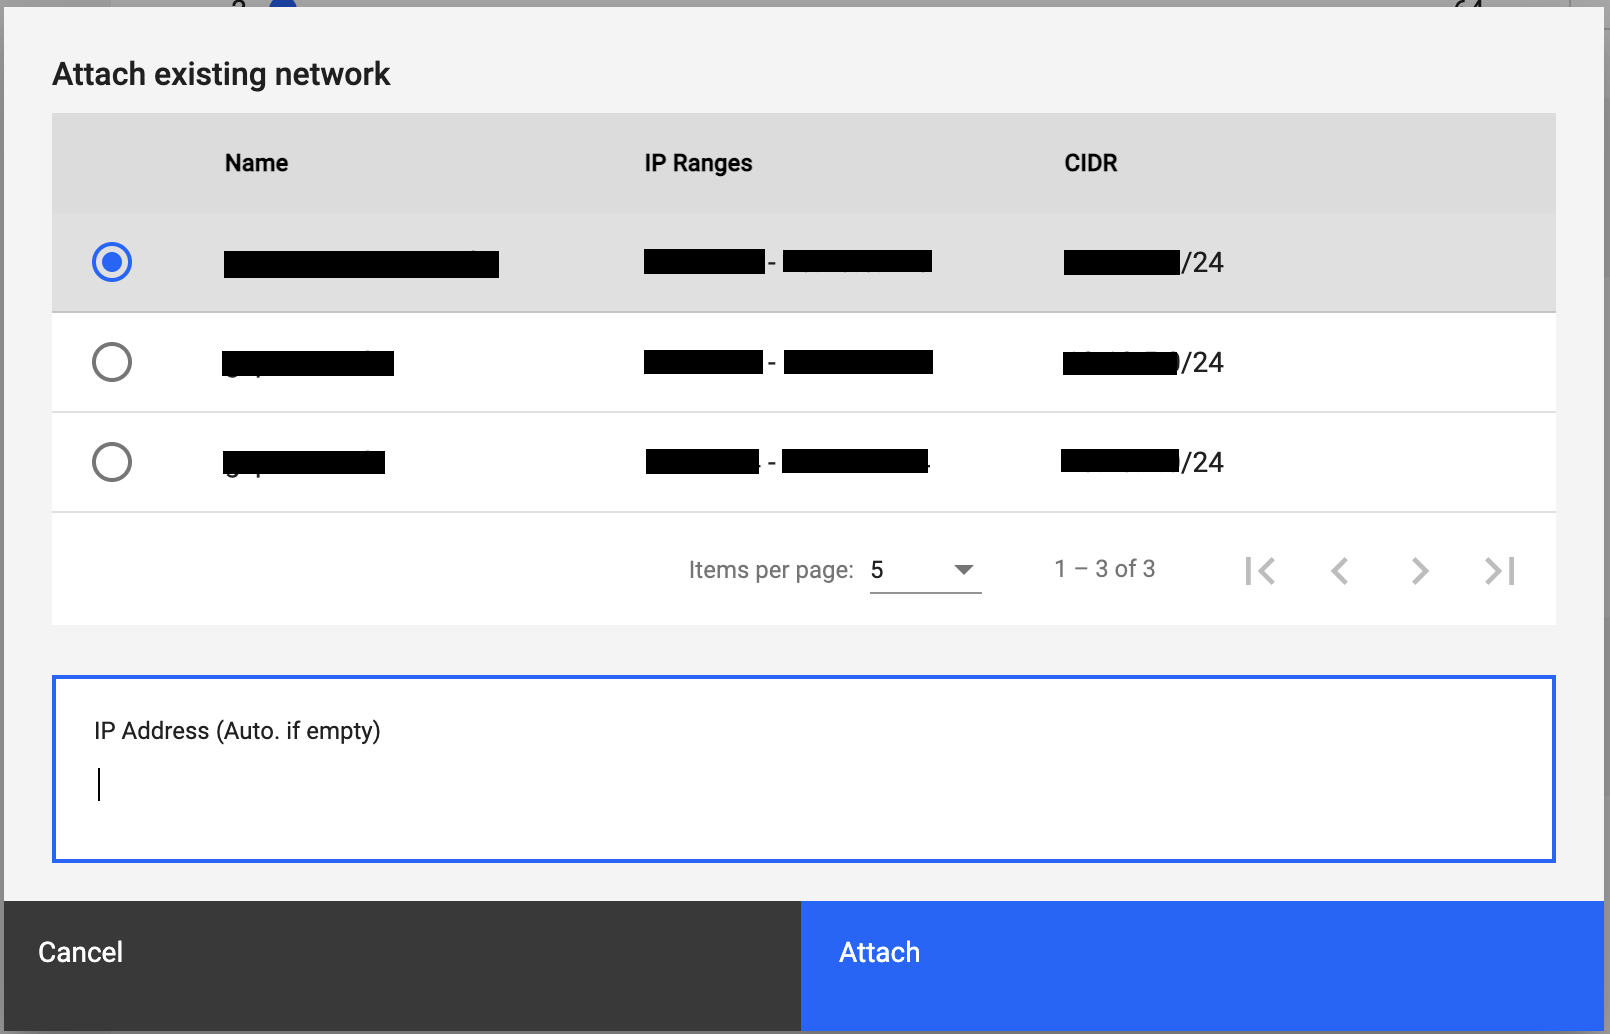
Task: Select the second network's radio button
Action: click(112, 362)
